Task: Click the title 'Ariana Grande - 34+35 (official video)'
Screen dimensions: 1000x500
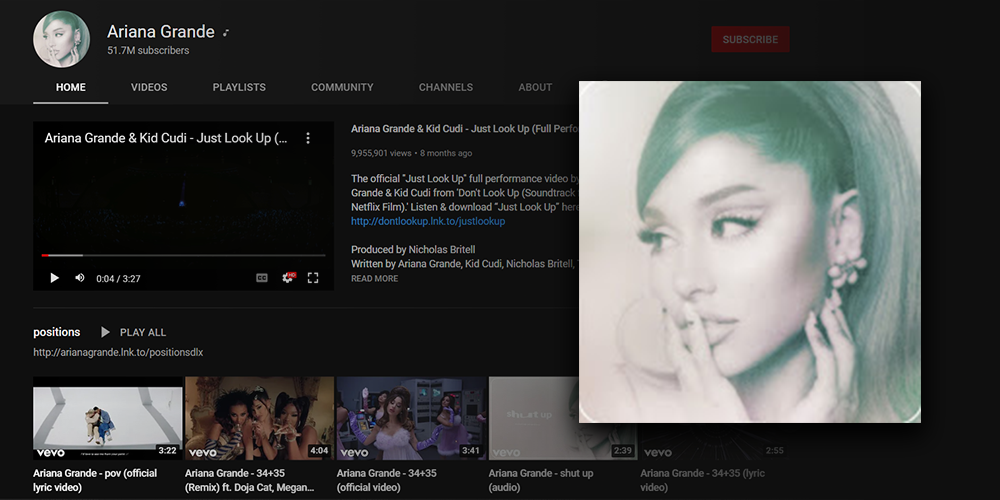Action: coord(386,480)
